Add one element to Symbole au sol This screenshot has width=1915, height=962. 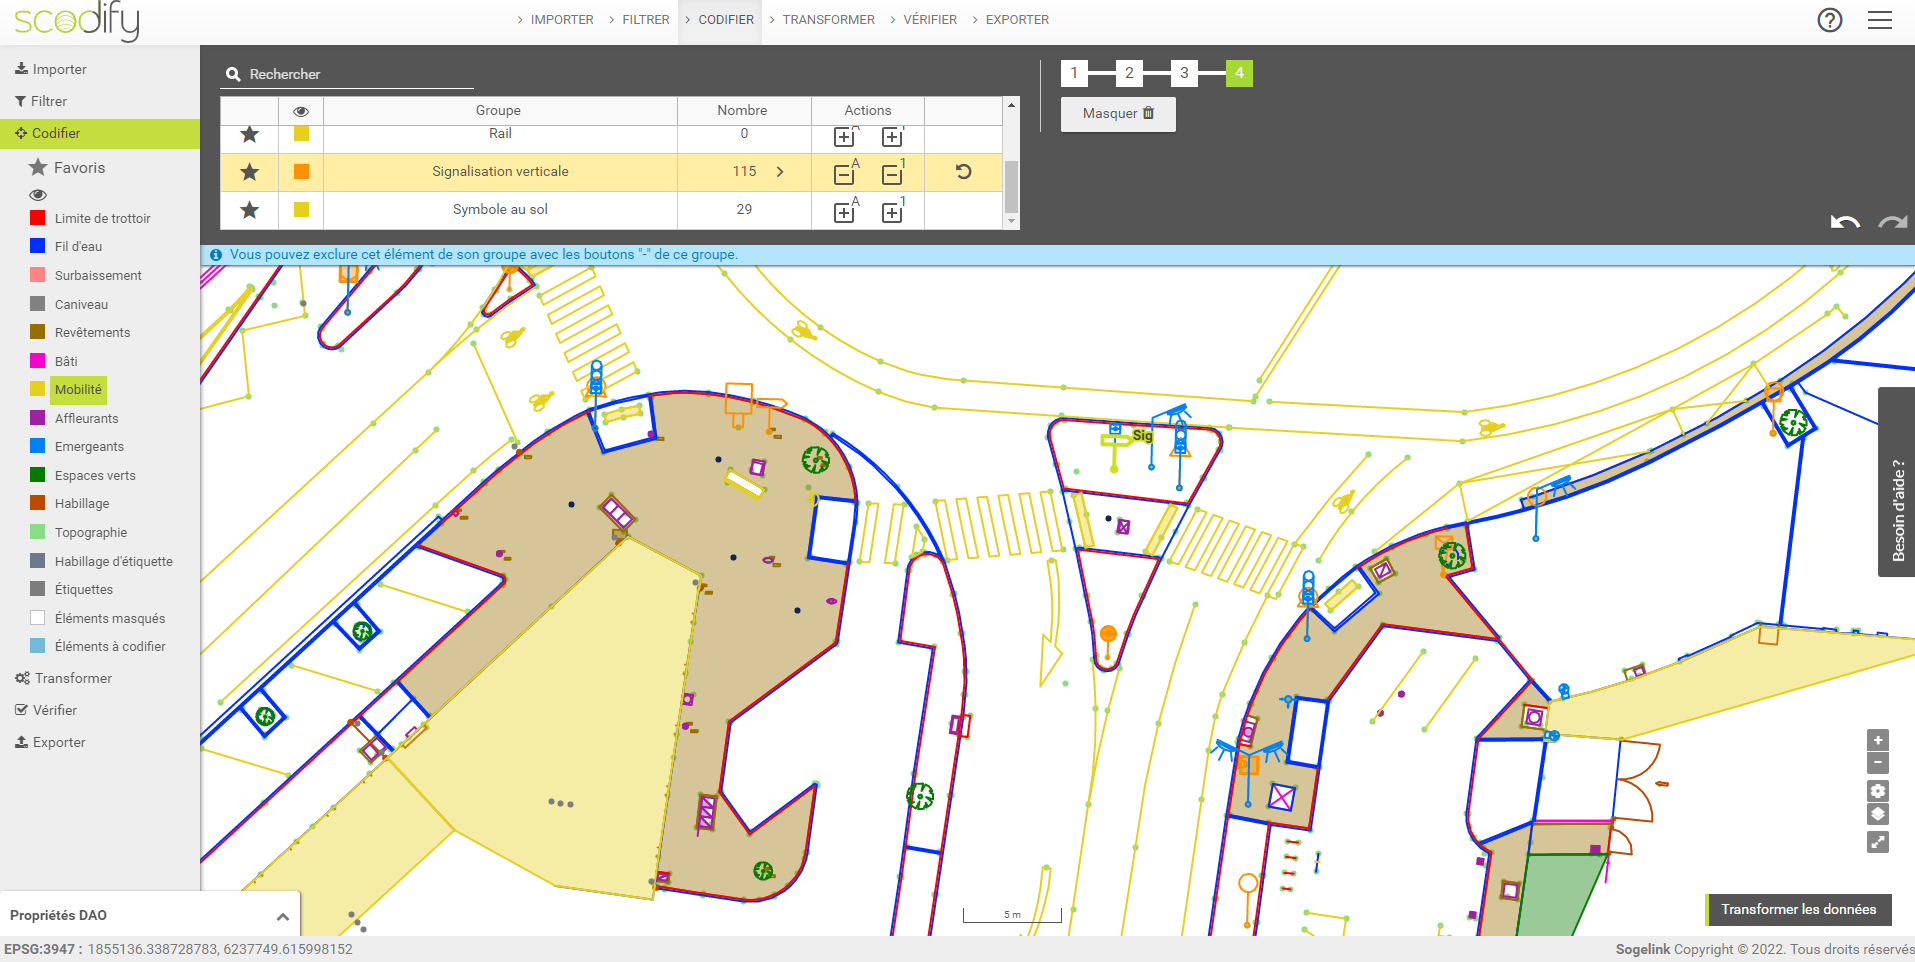point(892,211)
